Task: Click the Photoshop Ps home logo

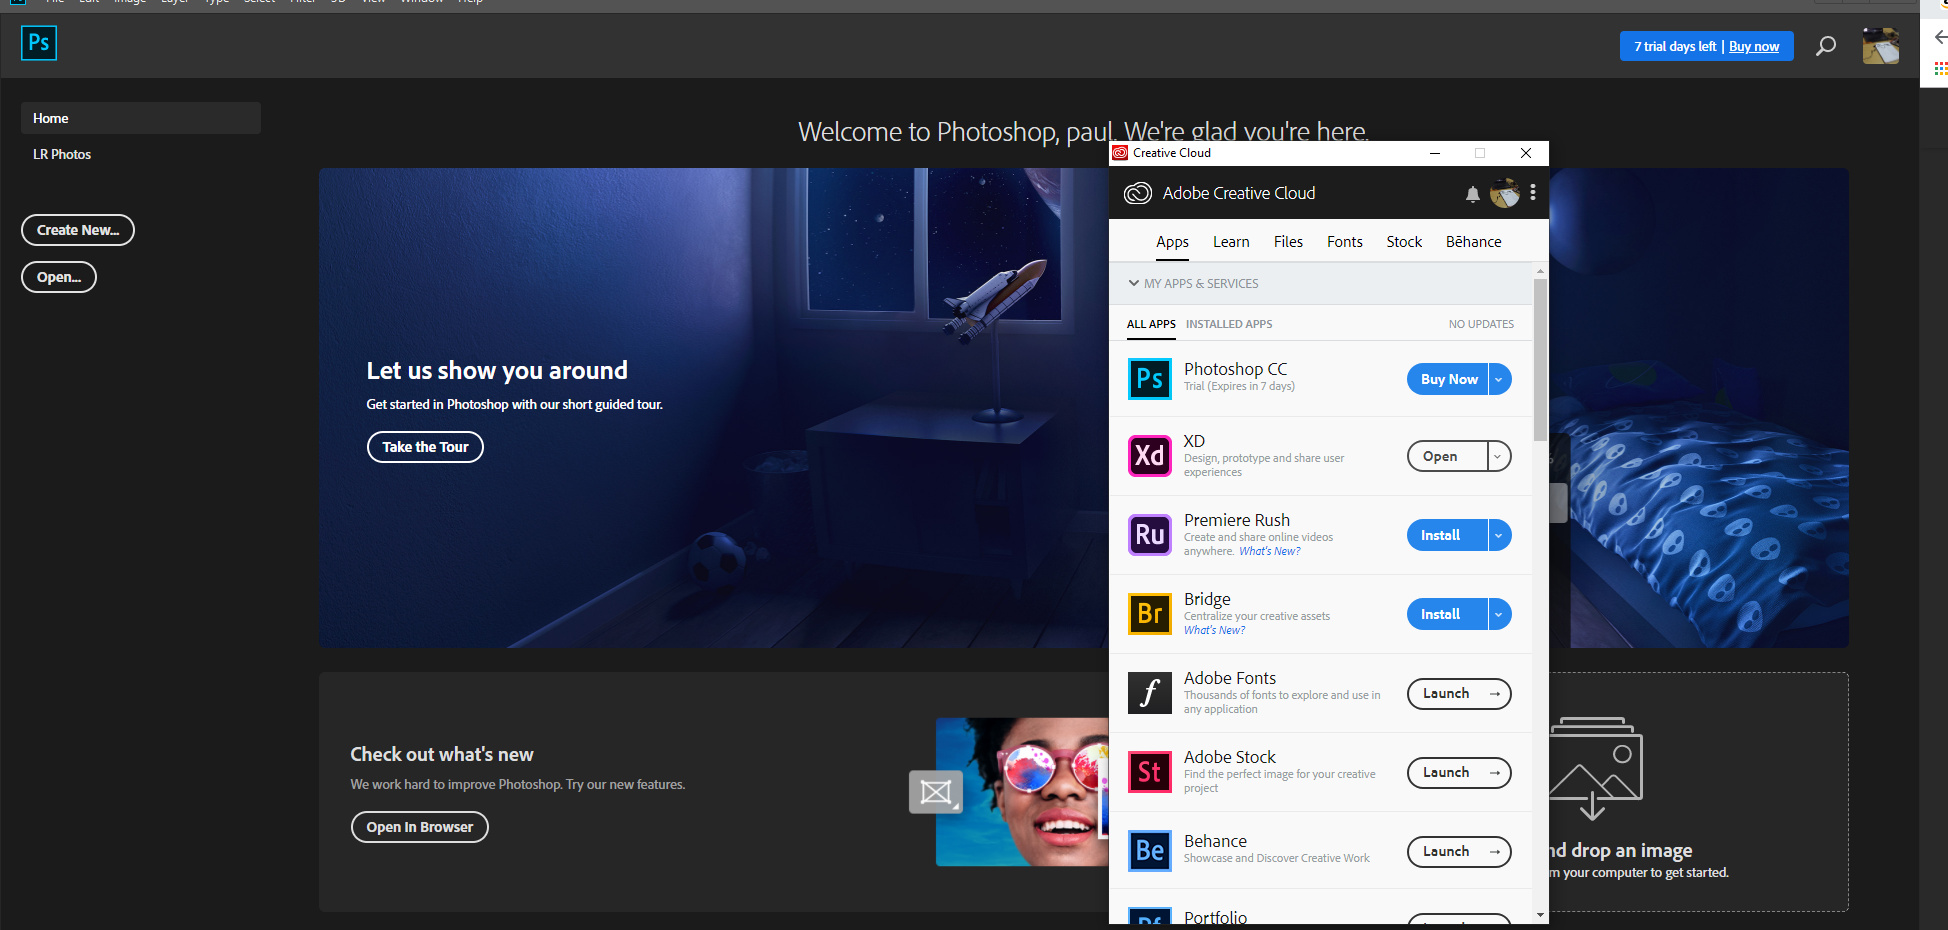Action: [39, 43]
